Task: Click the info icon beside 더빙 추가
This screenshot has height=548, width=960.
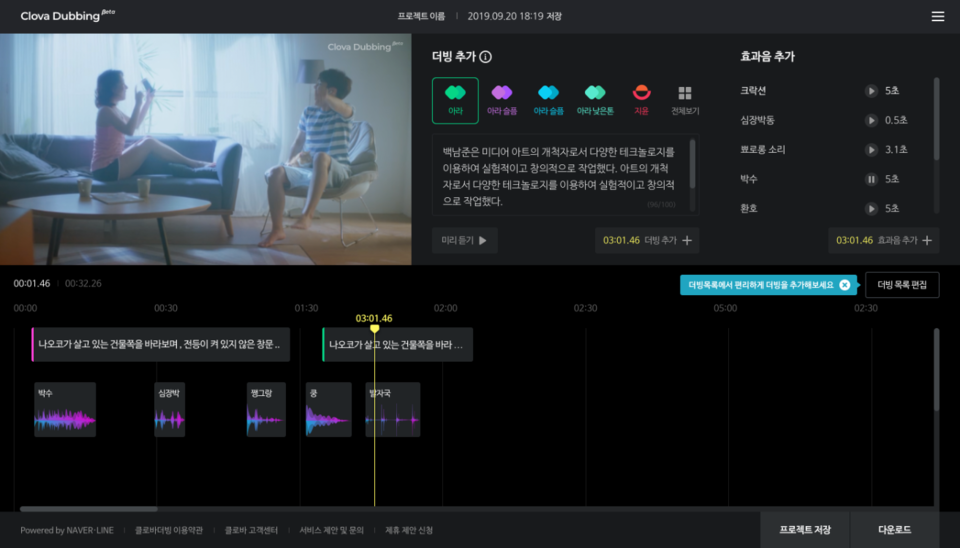Action: [485, 57]
